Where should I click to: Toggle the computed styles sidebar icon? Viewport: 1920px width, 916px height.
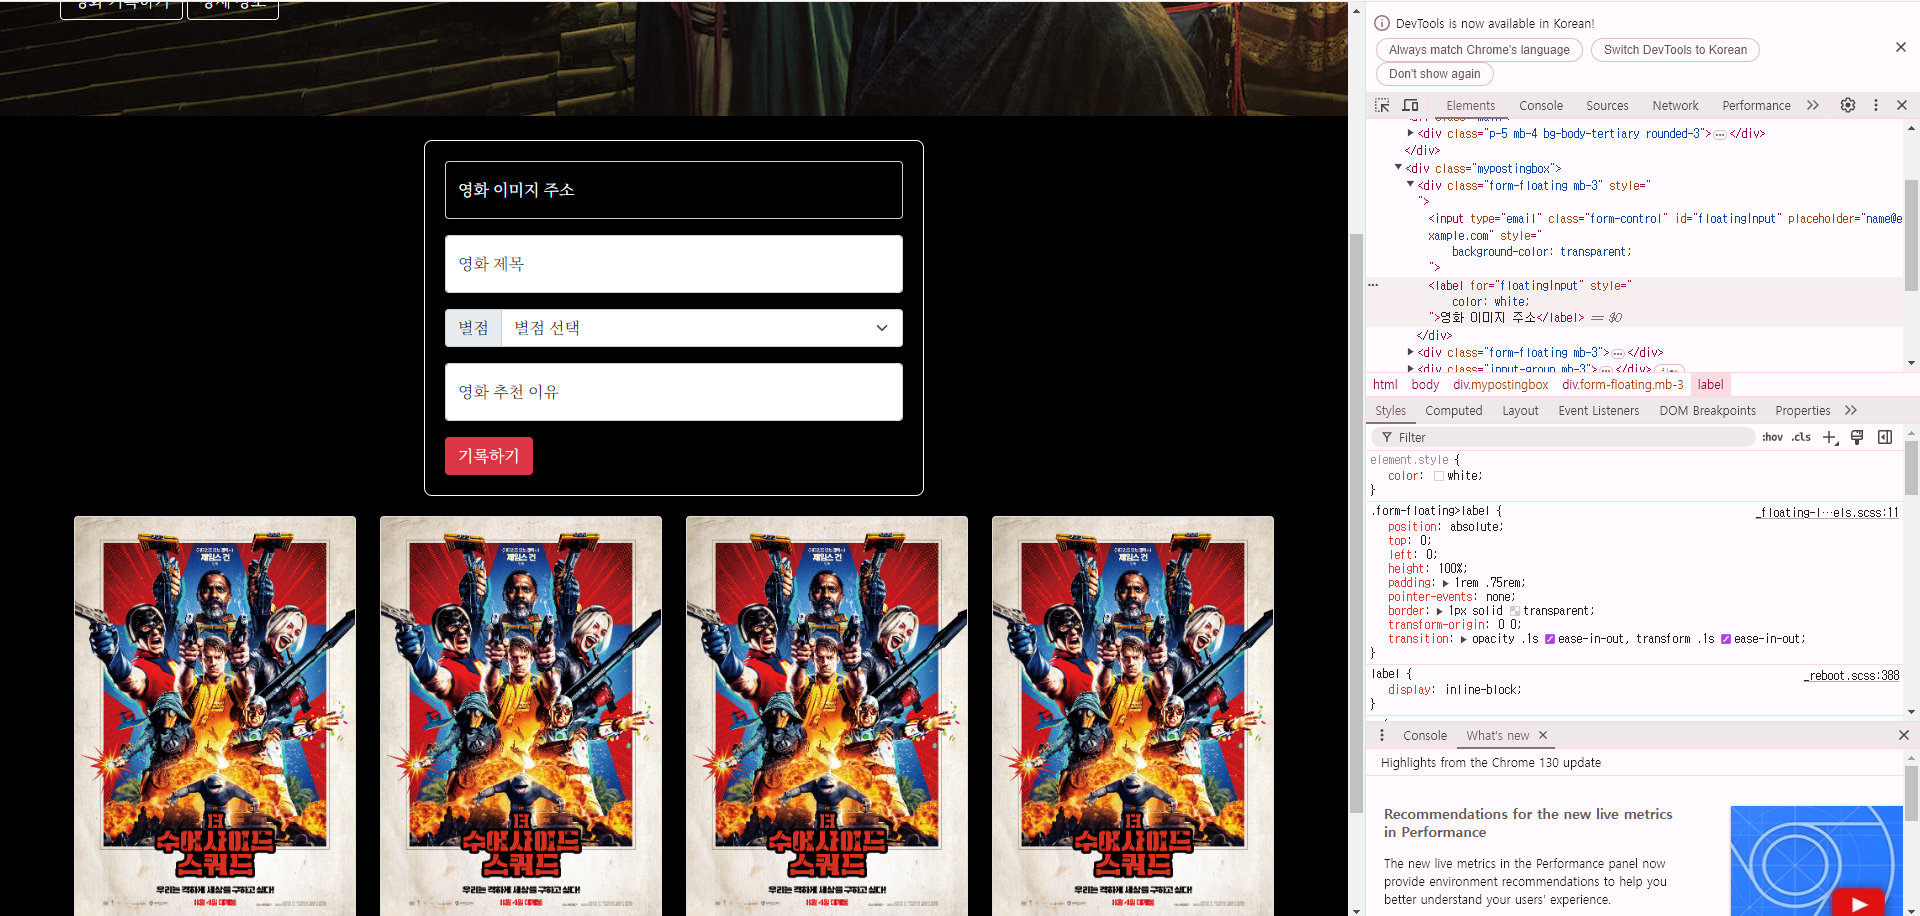pyautogui.click(x=1885, y=437)
